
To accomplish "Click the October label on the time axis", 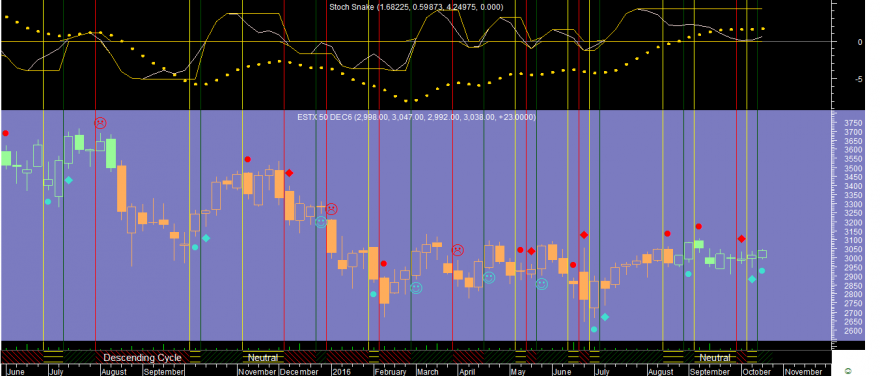I will [756, 372].
